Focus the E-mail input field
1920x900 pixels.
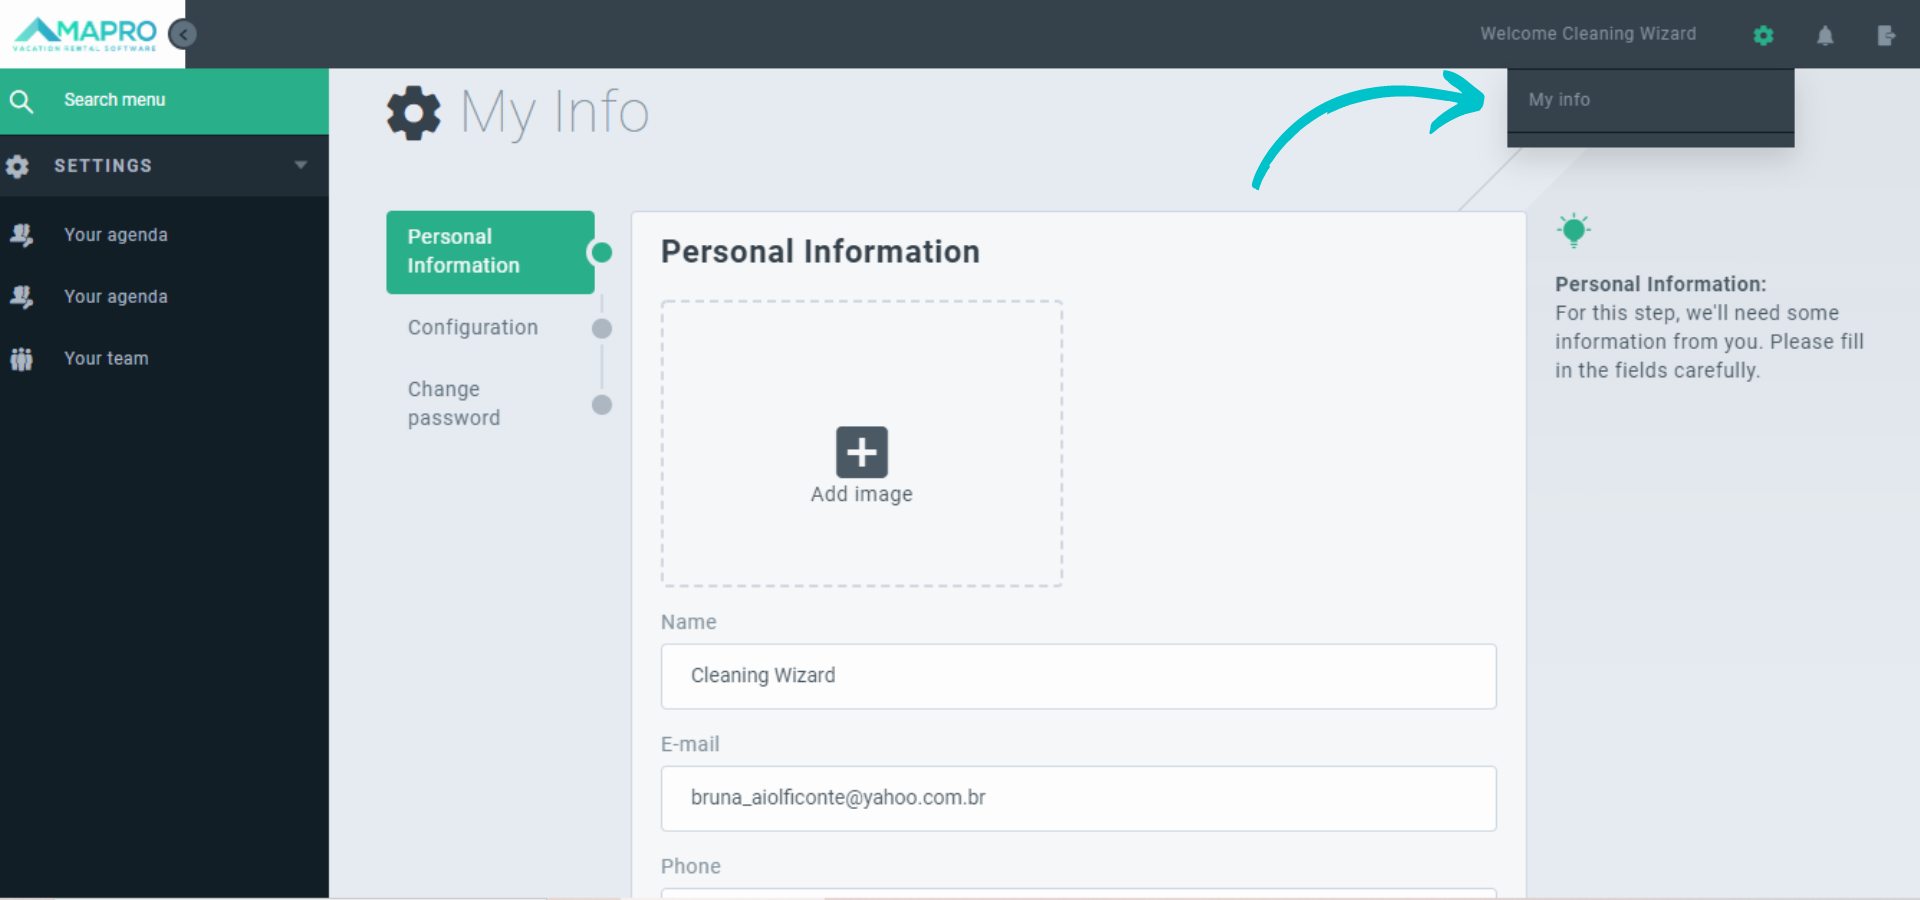click(x=1078, y=799)
